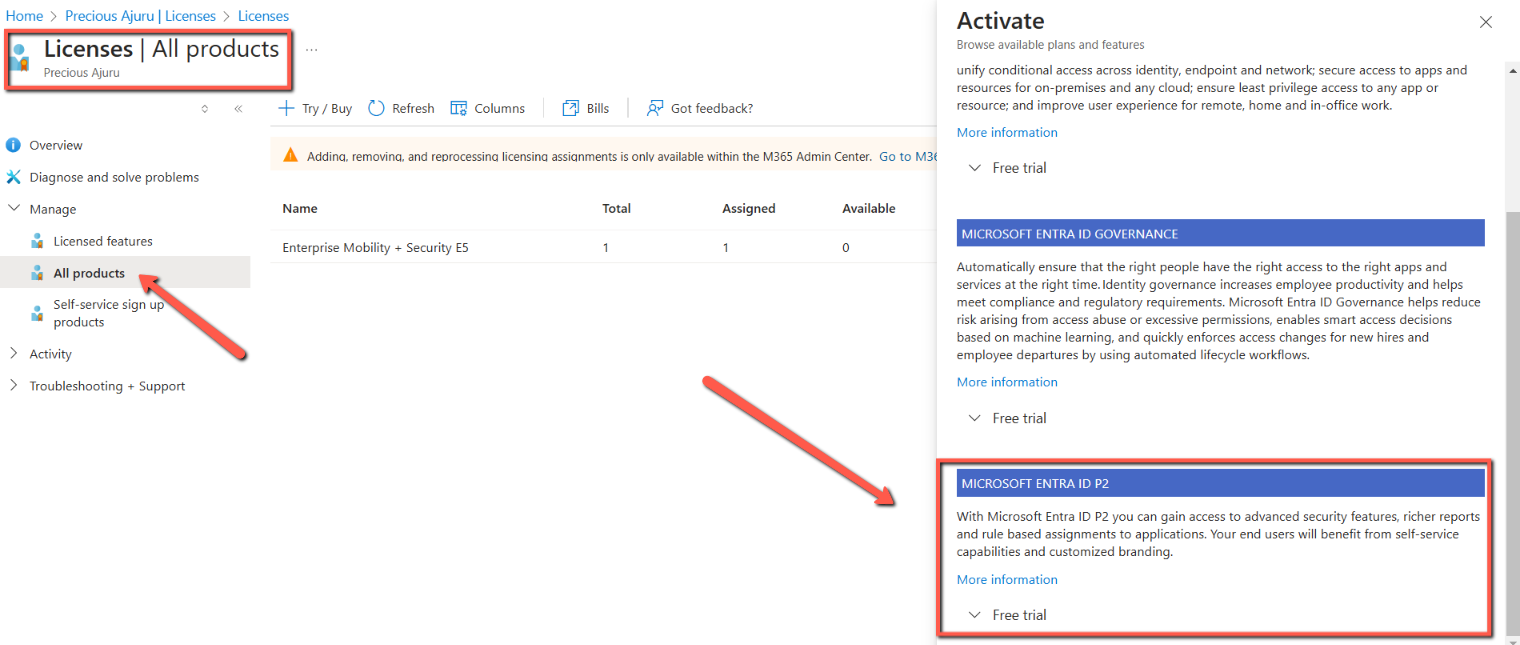1520x645 pixels.
Task: Expand Free trial under Entra ID P2
Action: coord(1008,615)
